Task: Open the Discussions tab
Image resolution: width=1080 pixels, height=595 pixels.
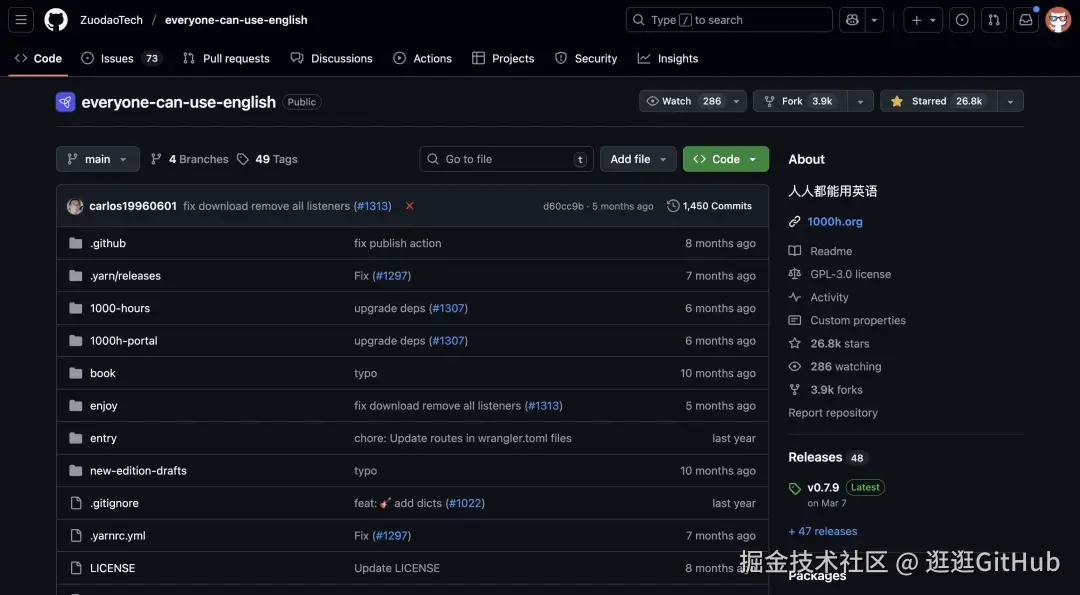Action: point(331,59)
